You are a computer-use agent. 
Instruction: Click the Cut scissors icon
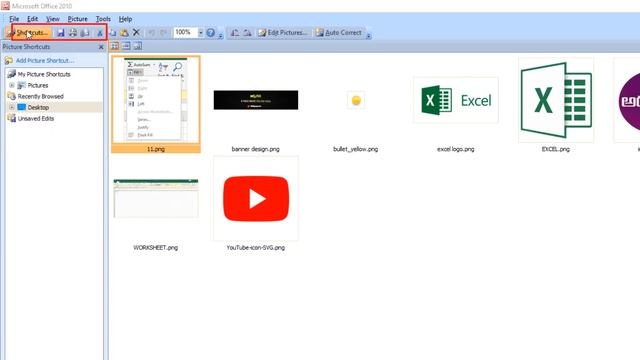point(100,33)
